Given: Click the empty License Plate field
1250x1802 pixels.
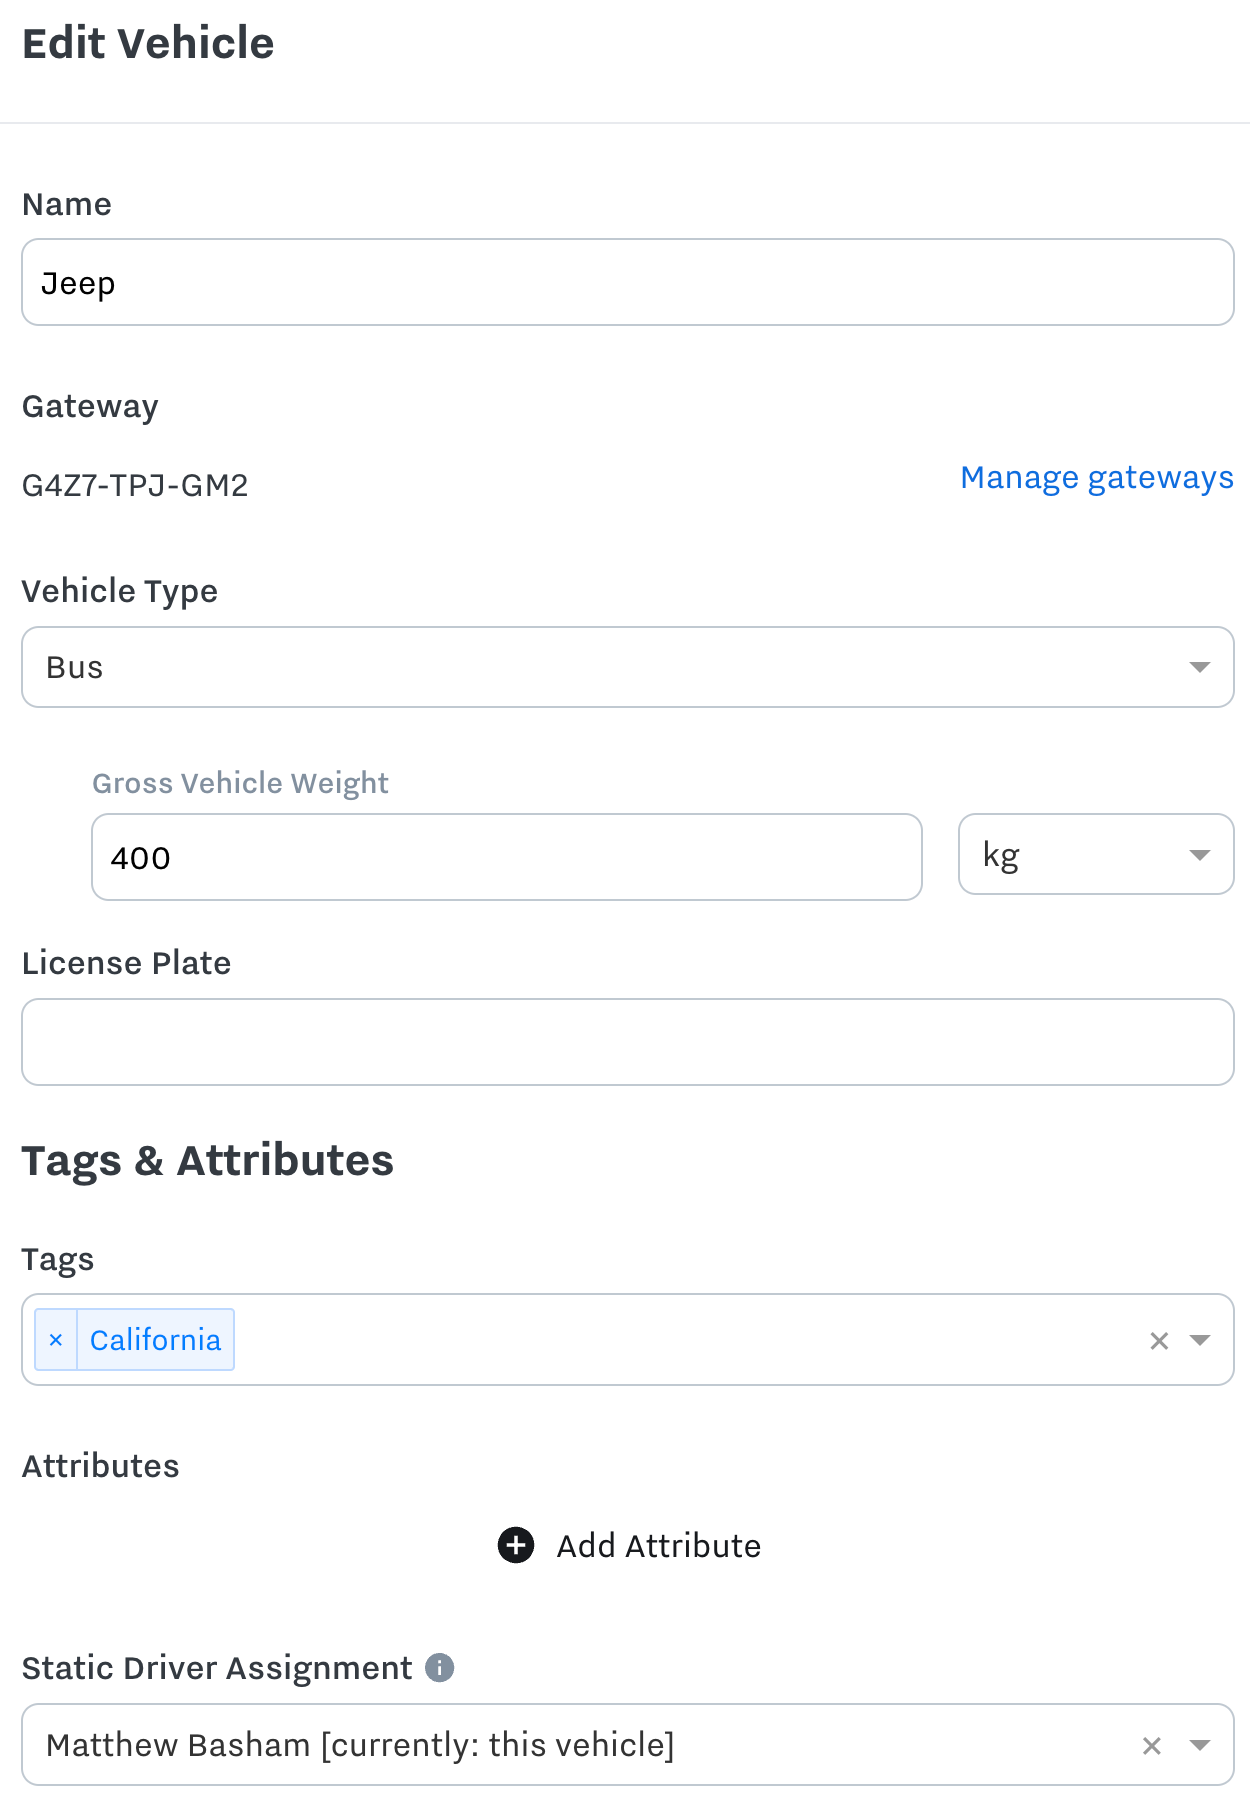Looking at the screenshot, I should click(x=628, y=1042).
